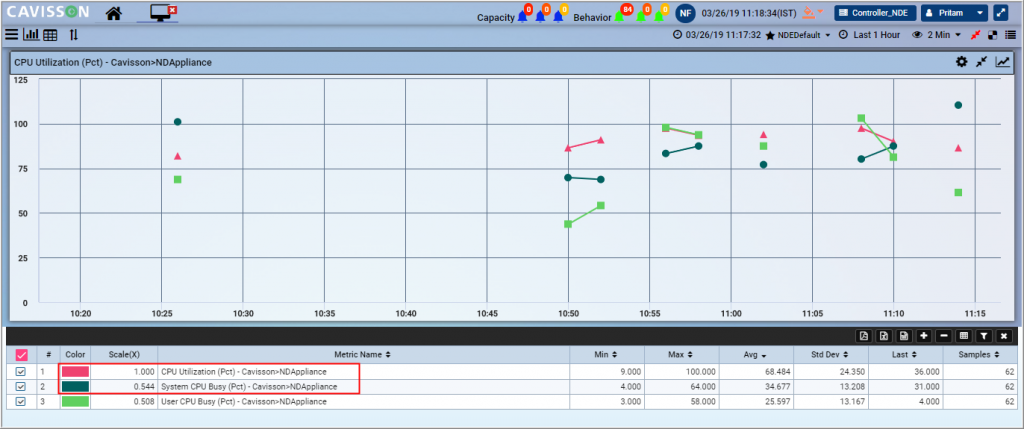This screenshot has height=429, width=1024.
Task: Click the list lines icon at top right
Action: click(1010, 35)
